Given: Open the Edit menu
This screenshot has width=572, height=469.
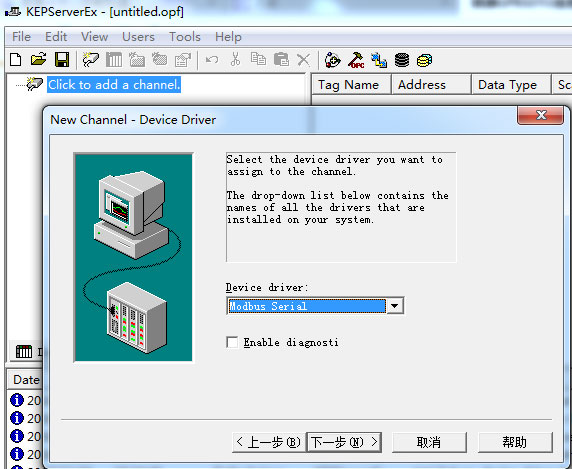Looking at the screenshot, I should coord(56,37).
